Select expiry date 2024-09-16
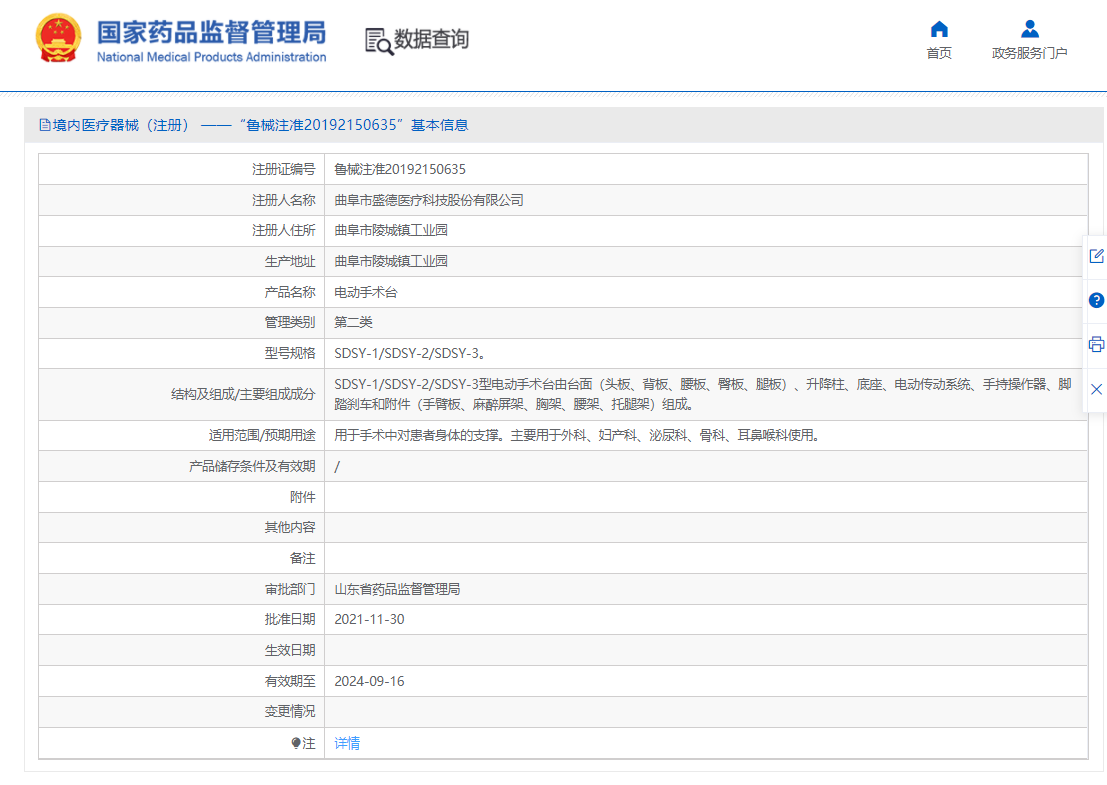This screenshot has width=1107, height=785. click(x=369, y=681)
